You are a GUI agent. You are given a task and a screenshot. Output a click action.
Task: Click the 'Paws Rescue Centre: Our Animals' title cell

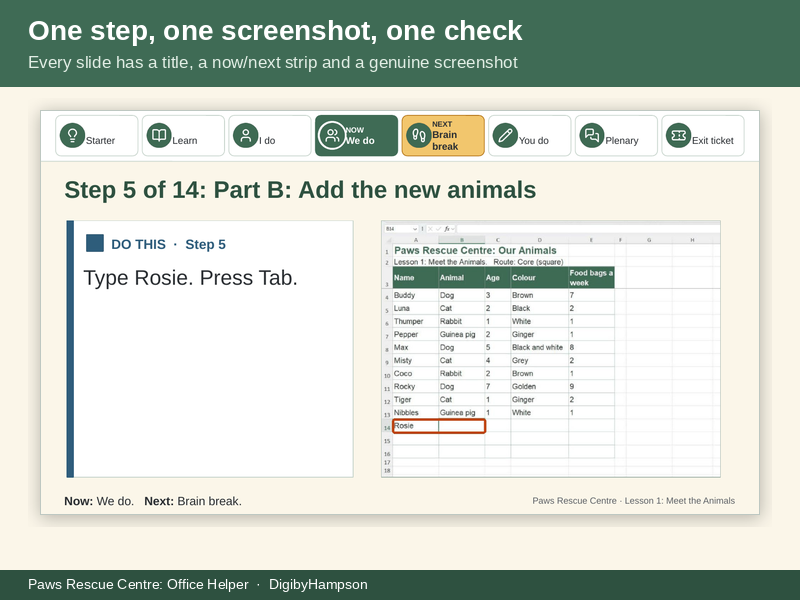tap(475, 251)
